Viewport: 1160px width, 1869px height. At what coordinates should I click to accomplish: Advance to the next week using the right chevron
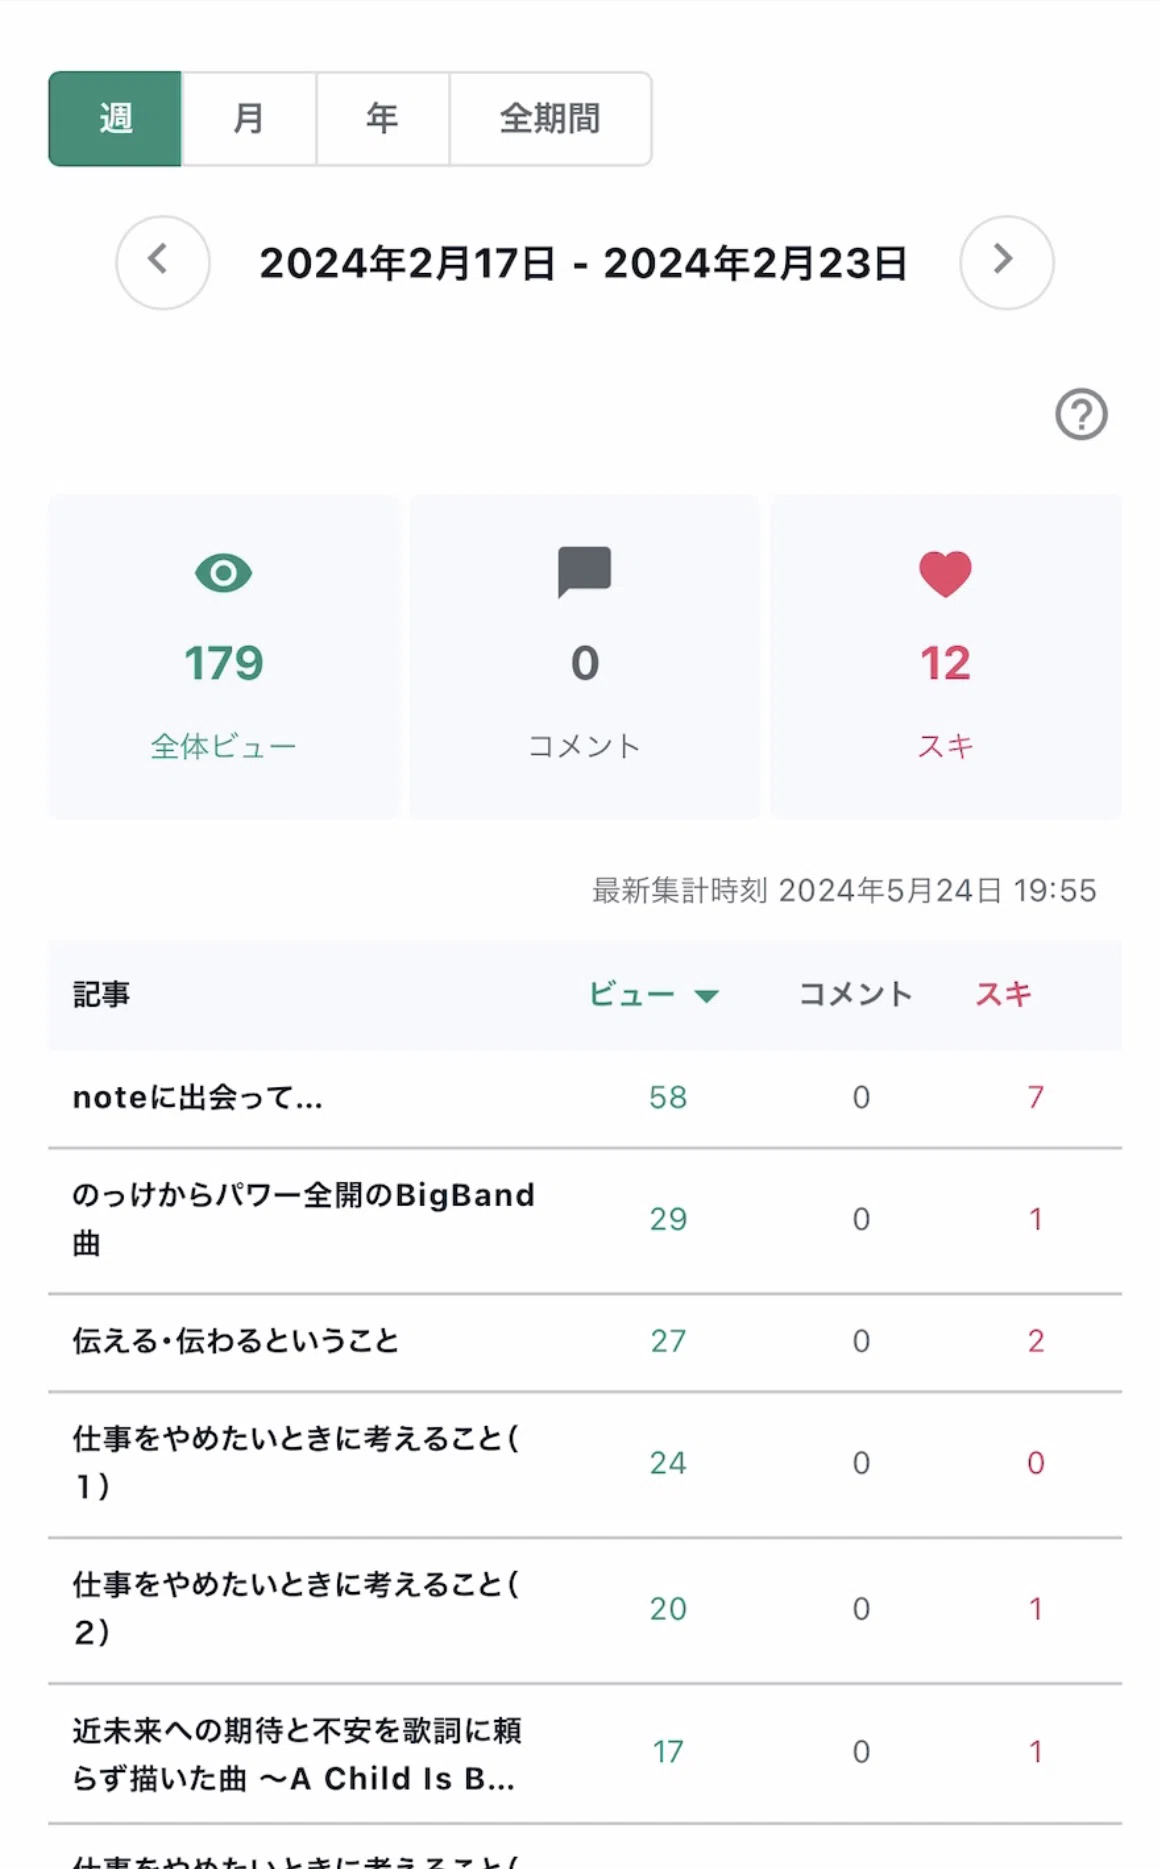1006,262
